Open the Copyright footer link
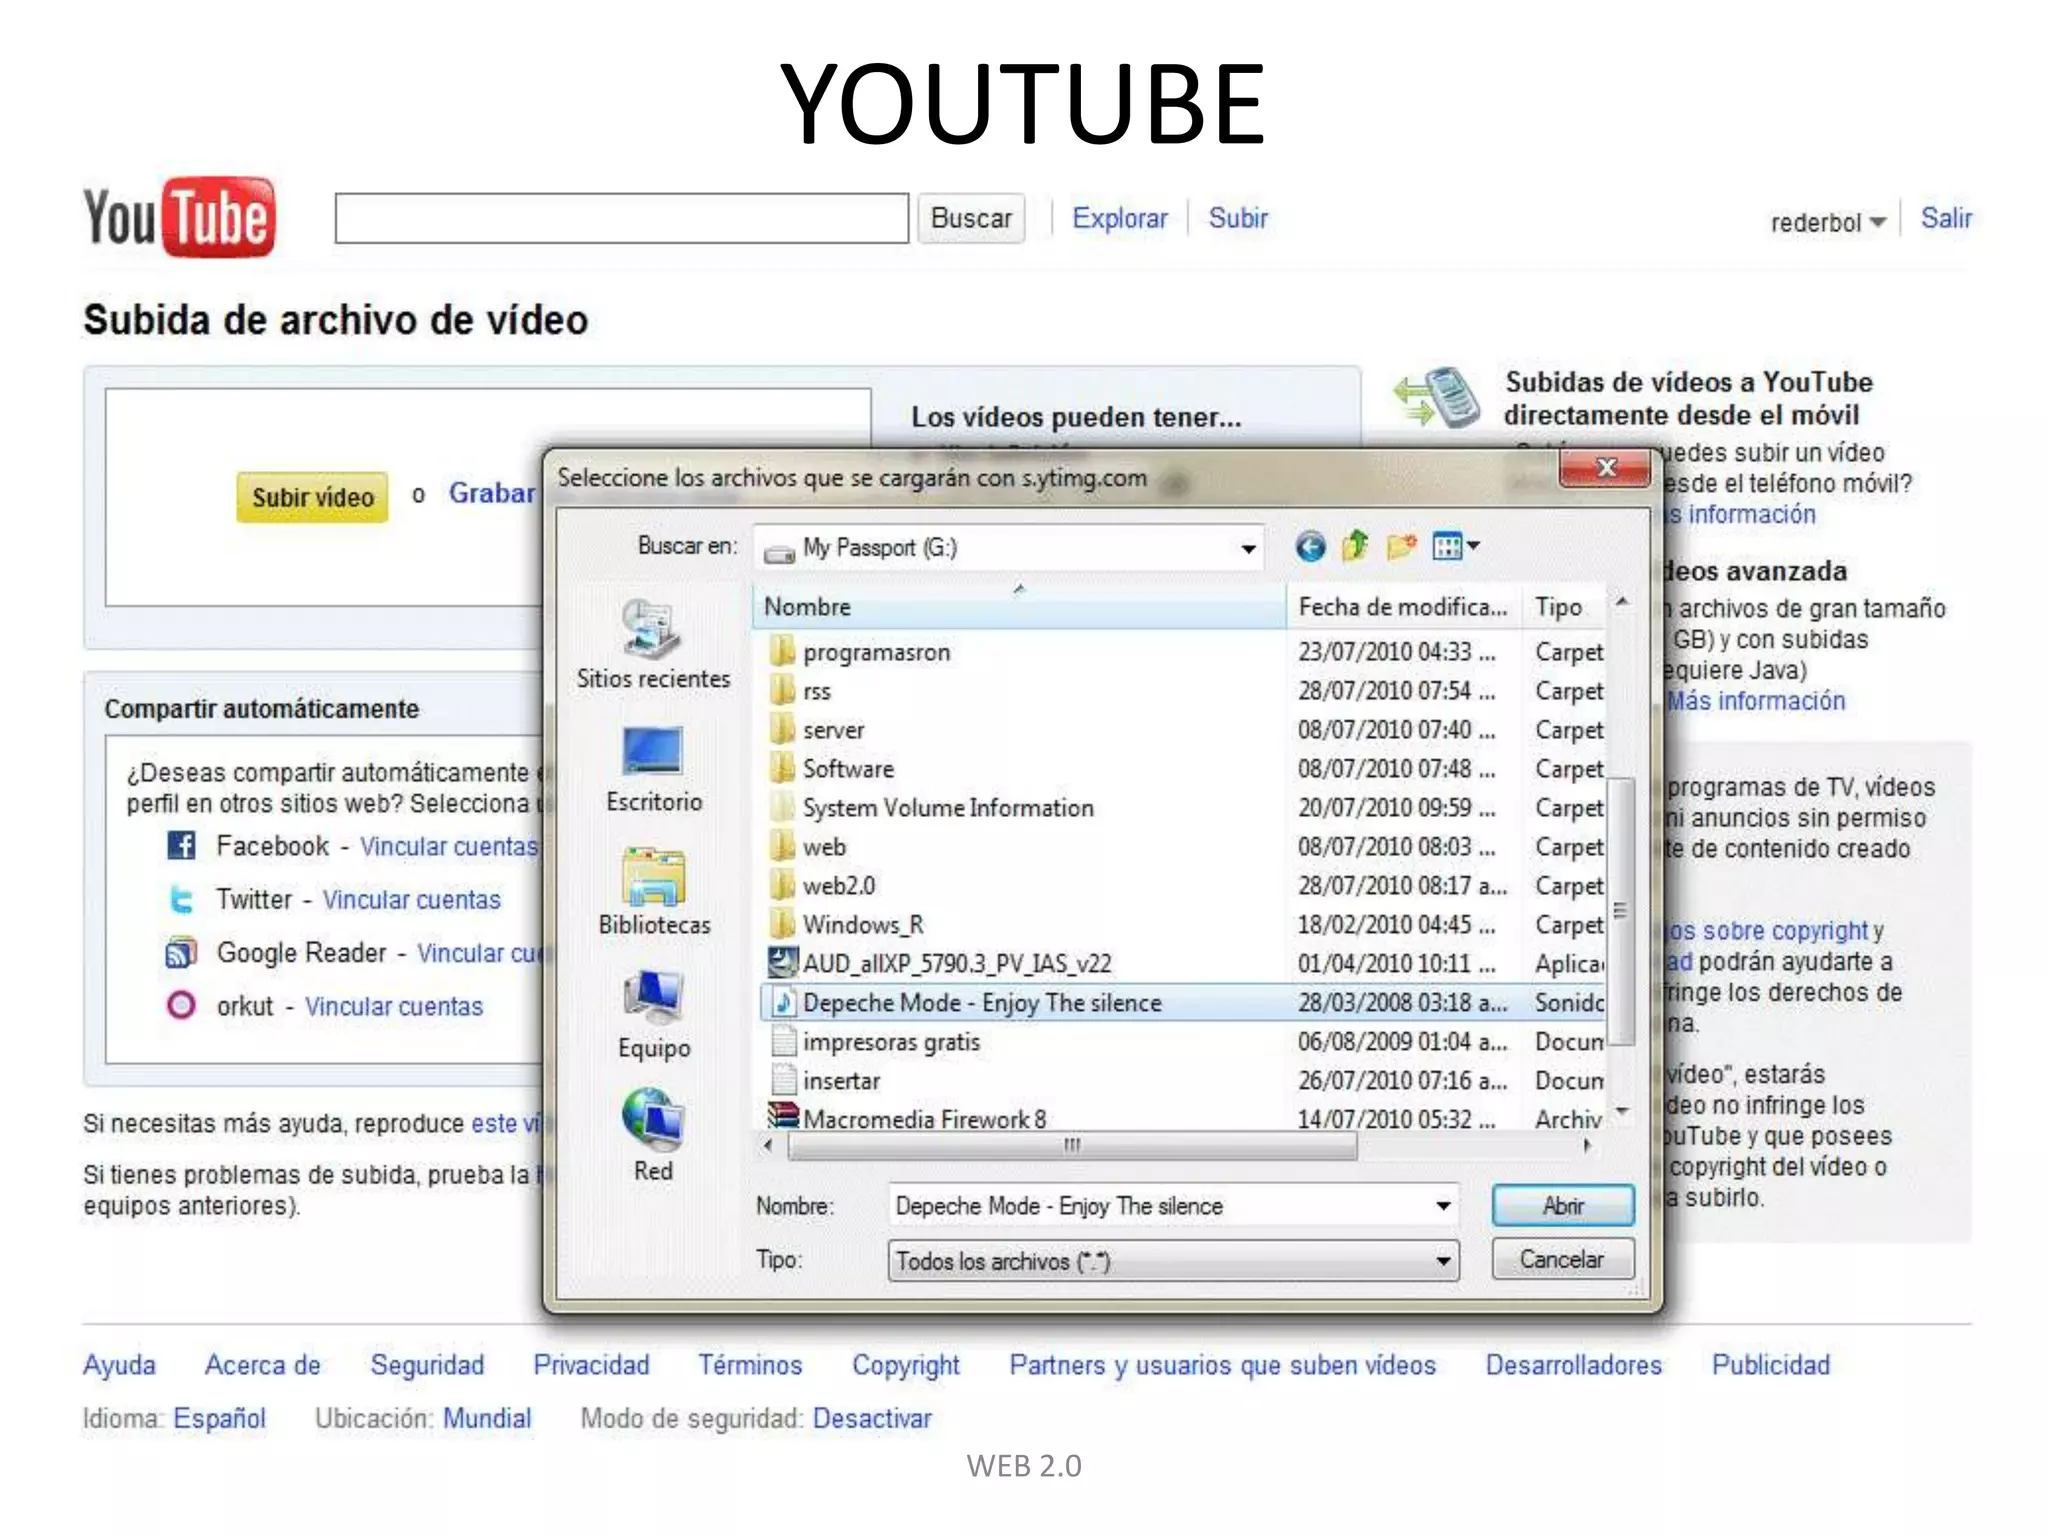This screenshot has height=1536, width=2048. 905,1365
